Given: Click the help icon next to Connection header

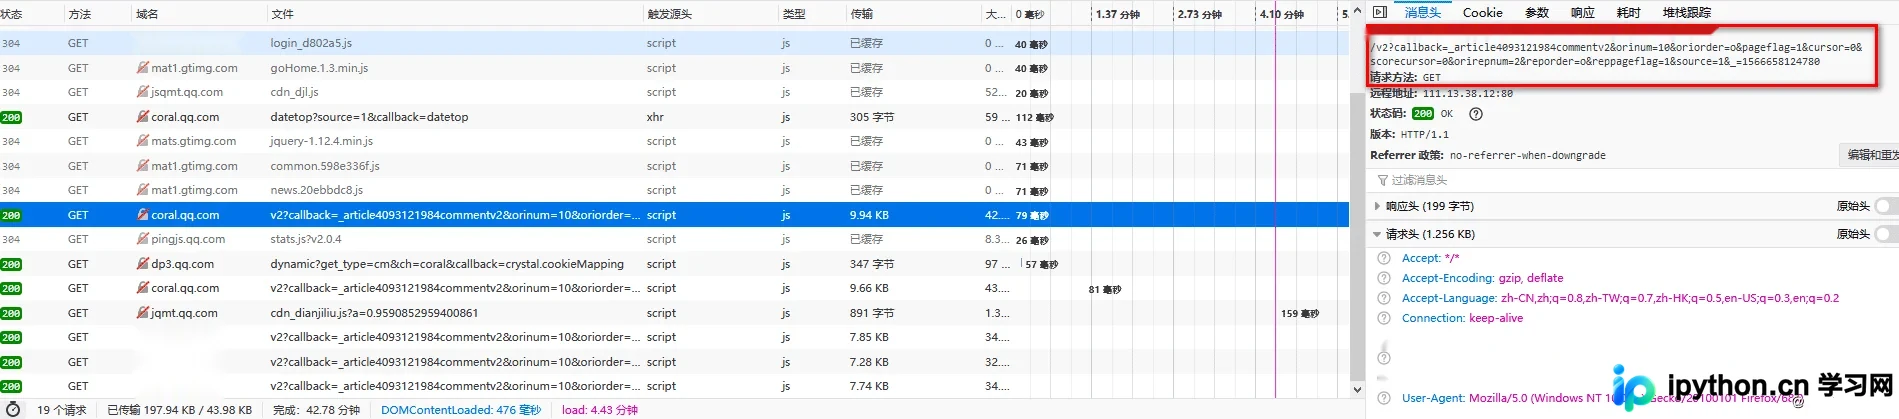Looking at the screenshot, I should (x=1384, y=318).
